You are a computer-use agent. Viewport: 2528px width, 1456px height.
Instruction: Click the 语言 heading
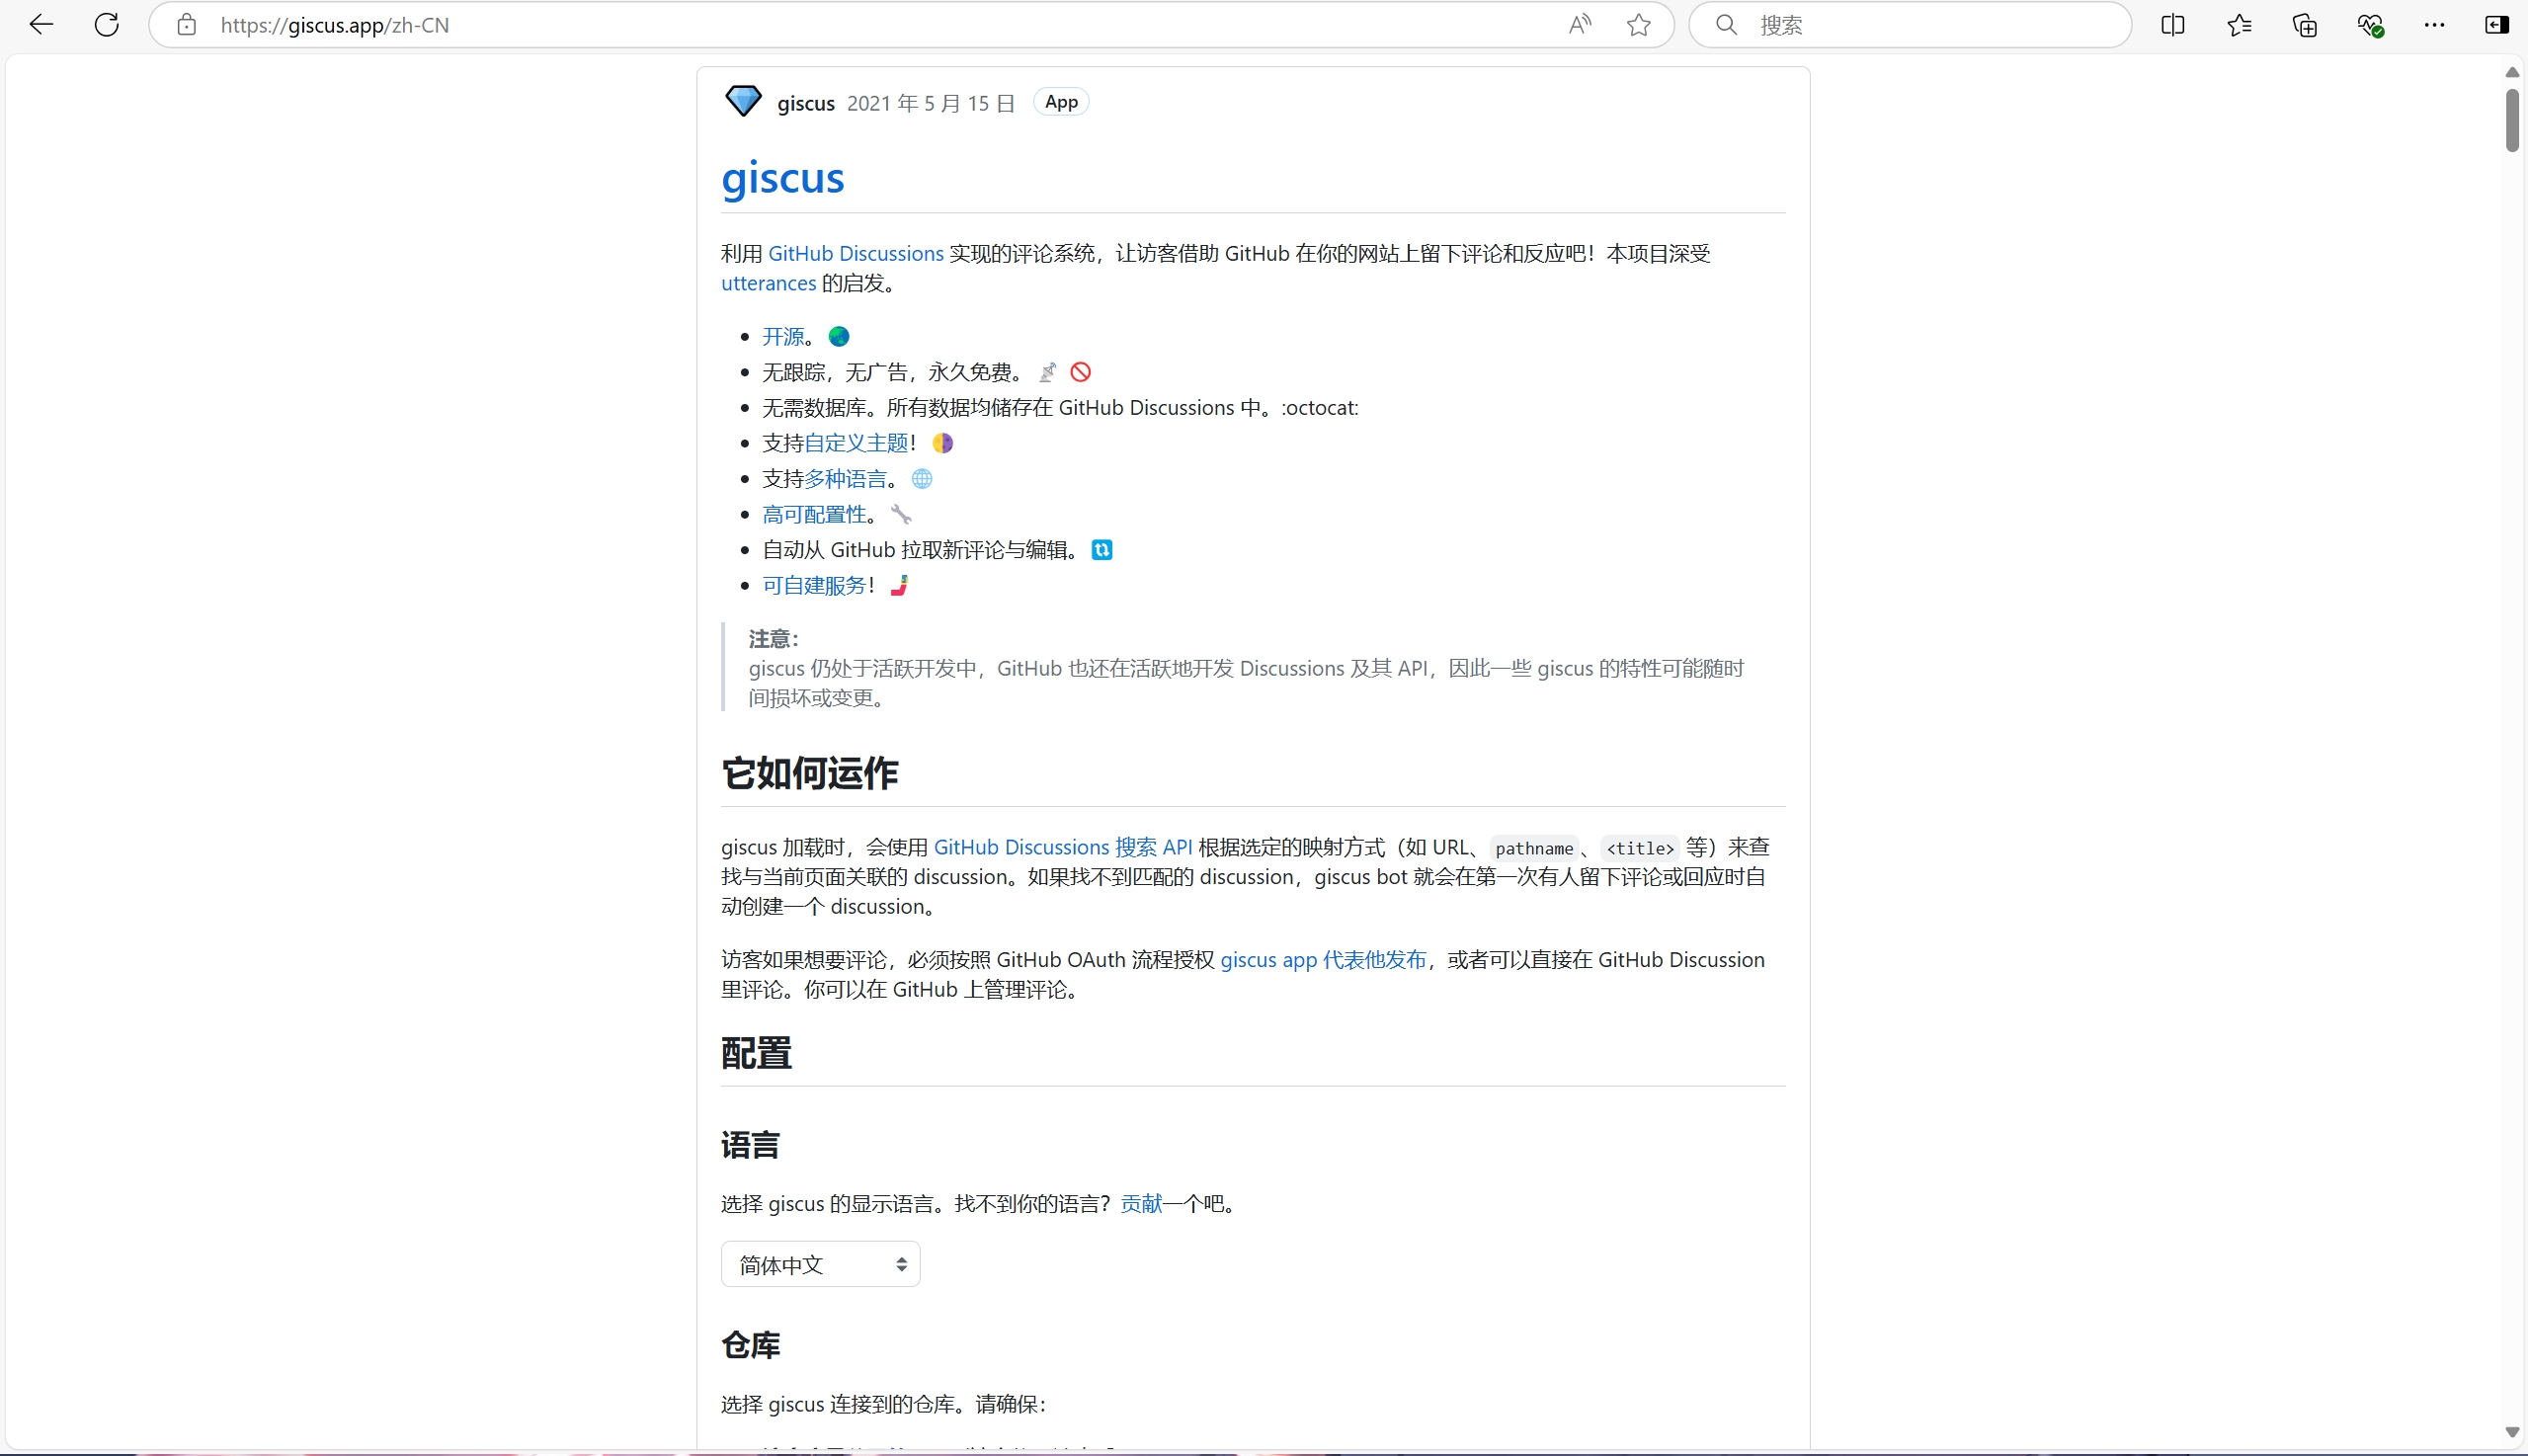pyautogui.click(x=750, y=1146)
